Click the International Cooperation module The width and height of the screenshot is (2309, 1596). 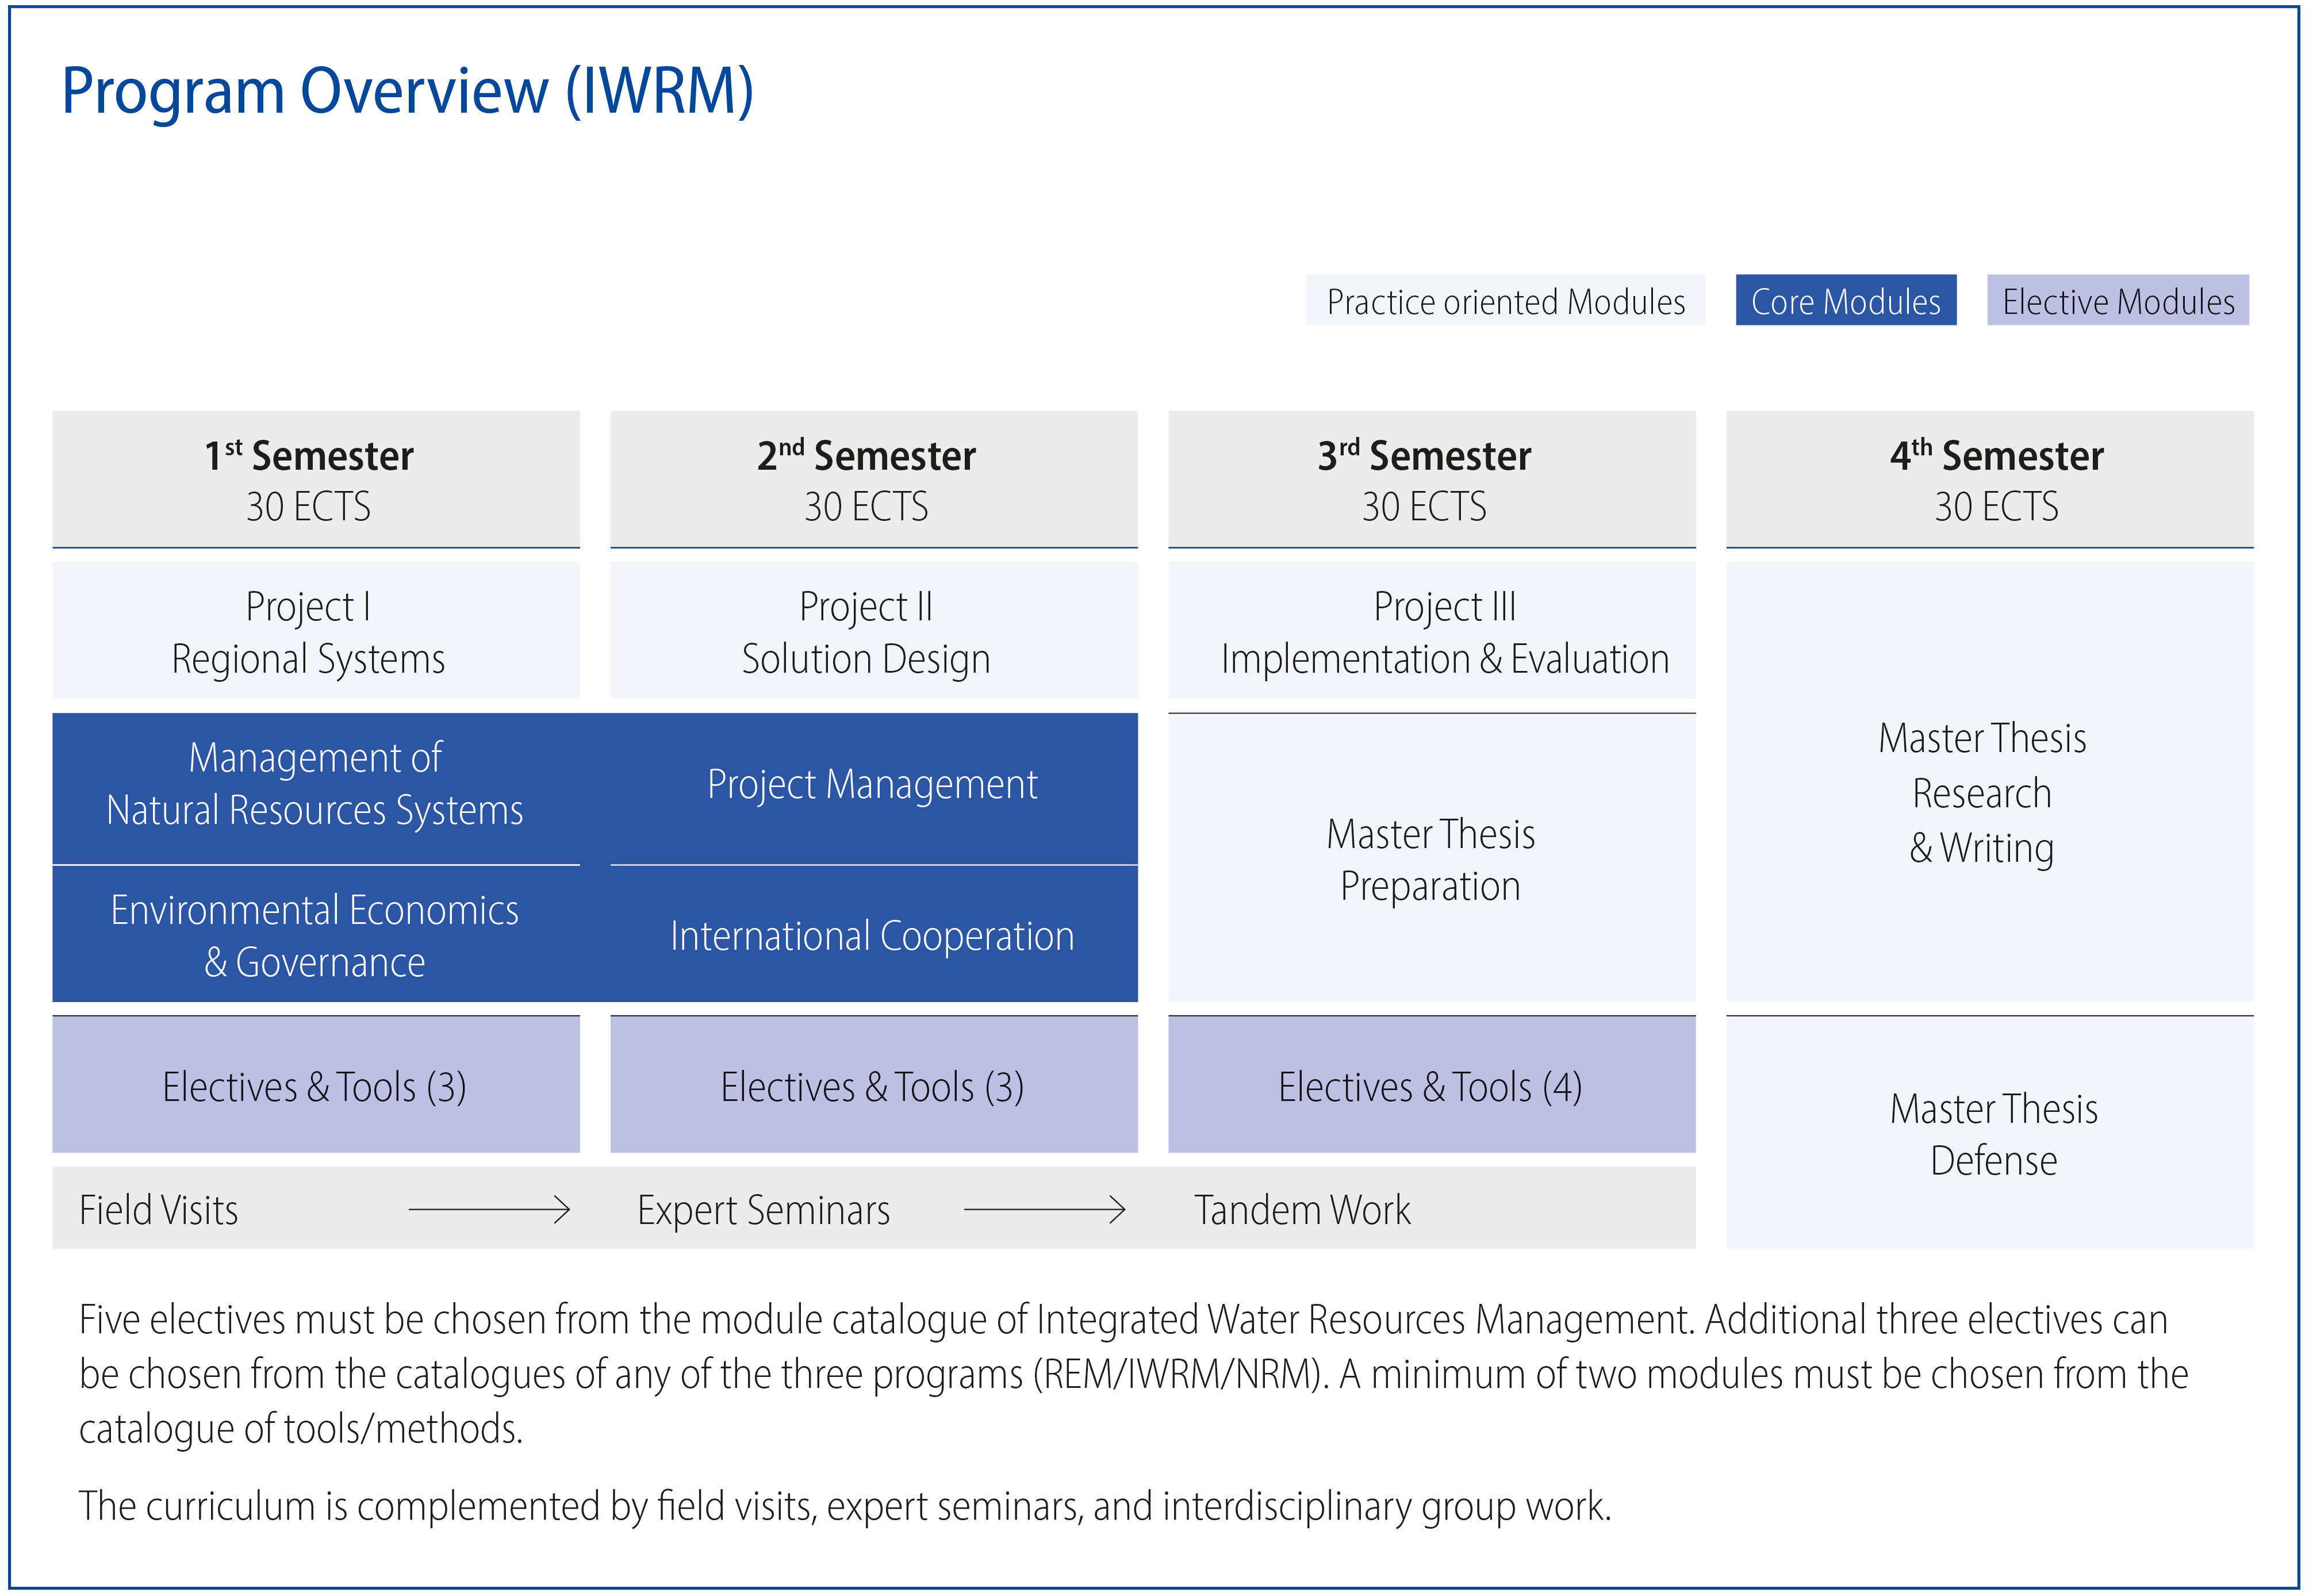(874, 934)
